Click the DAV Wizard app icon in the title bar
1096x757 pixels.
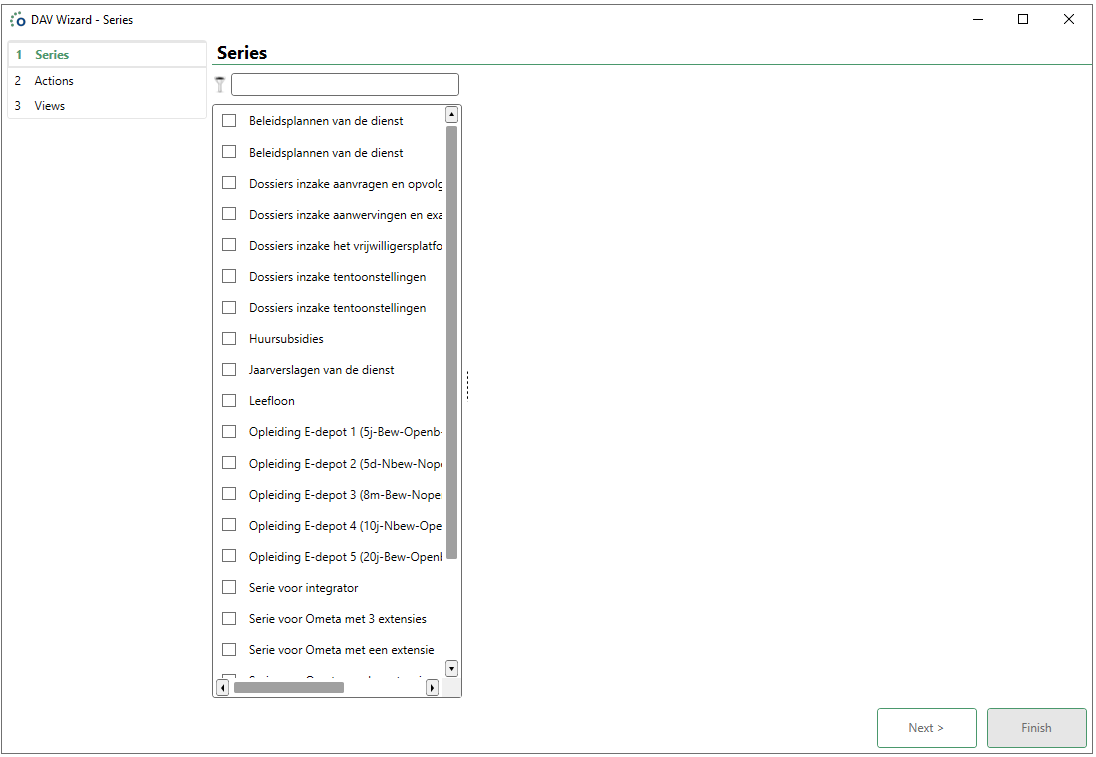[18, 19]
